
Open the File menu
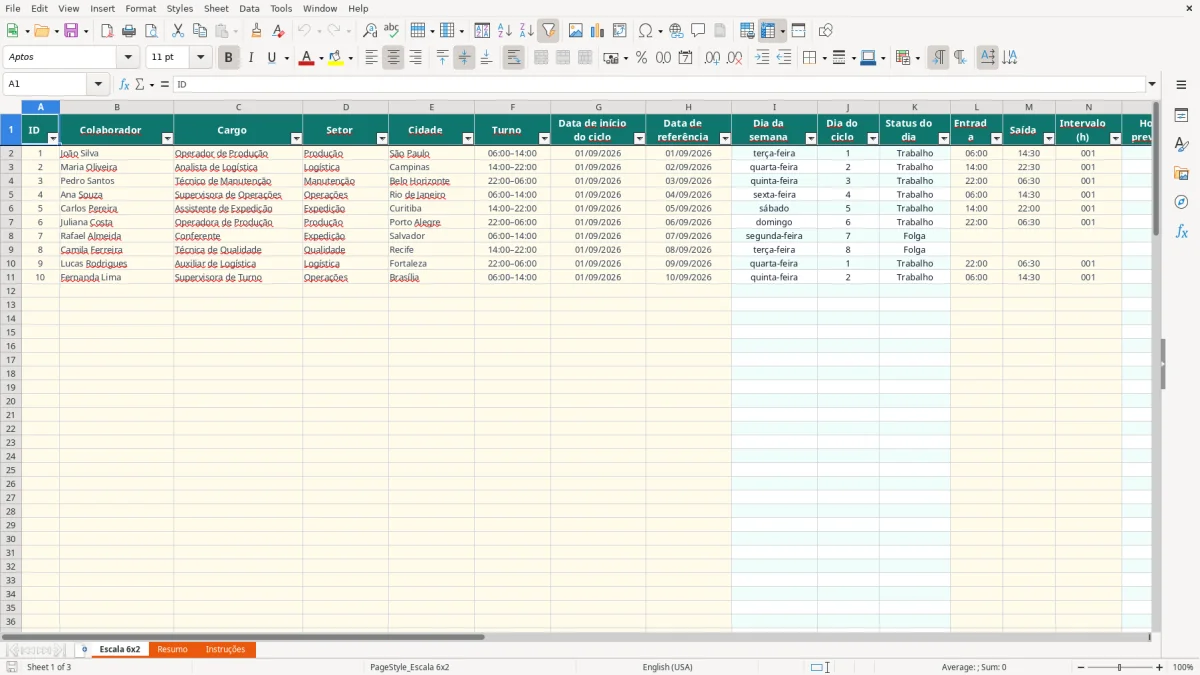click(x=13, y=8)
